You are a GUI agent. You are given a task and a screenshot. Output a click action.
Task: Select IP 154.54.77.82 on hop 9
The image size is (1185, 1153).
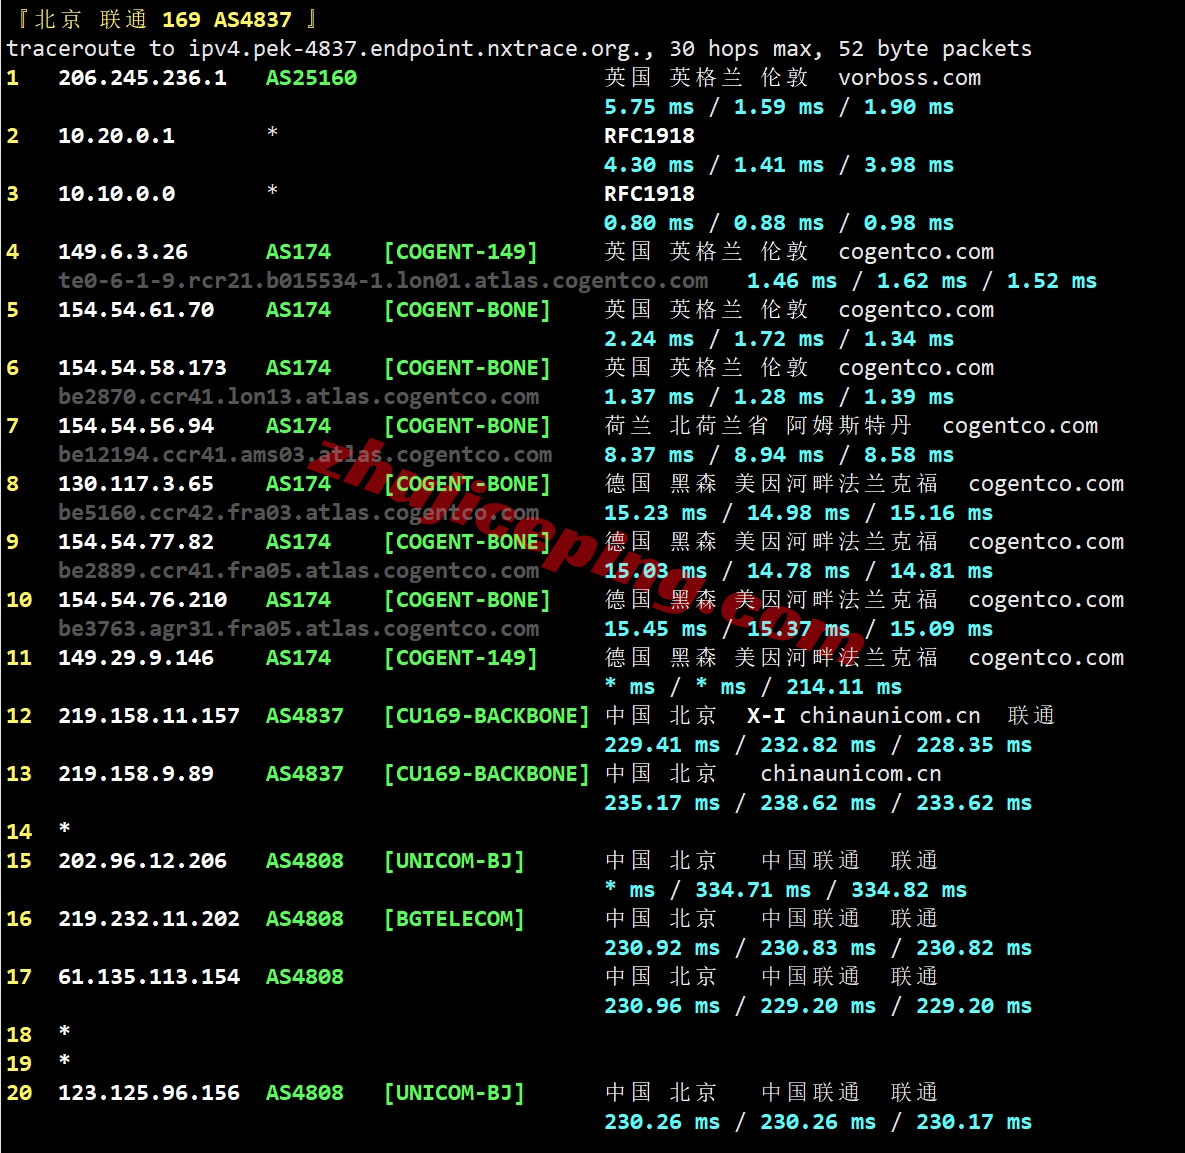[136, 542]
